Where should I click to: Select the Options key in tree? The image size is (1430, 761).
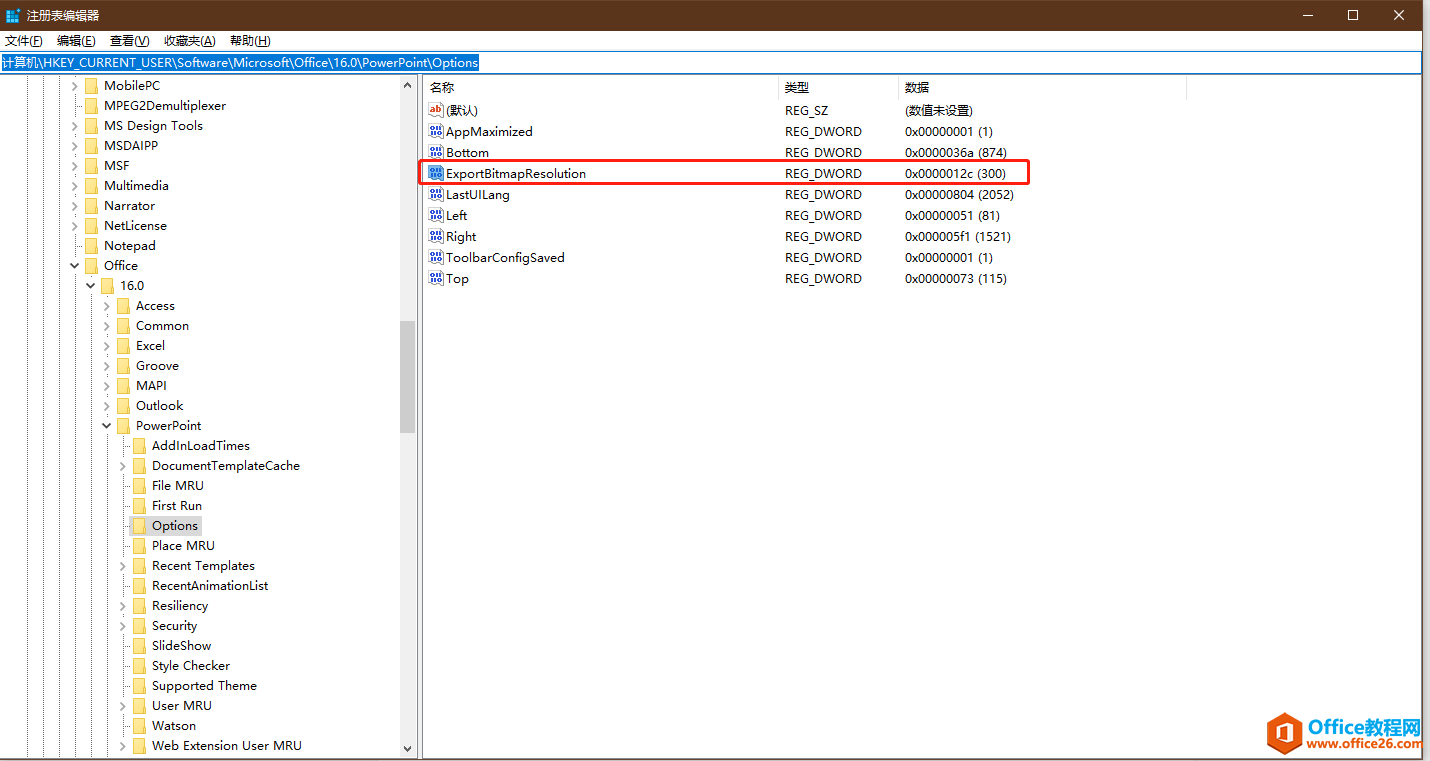click(x=175, y=525)
